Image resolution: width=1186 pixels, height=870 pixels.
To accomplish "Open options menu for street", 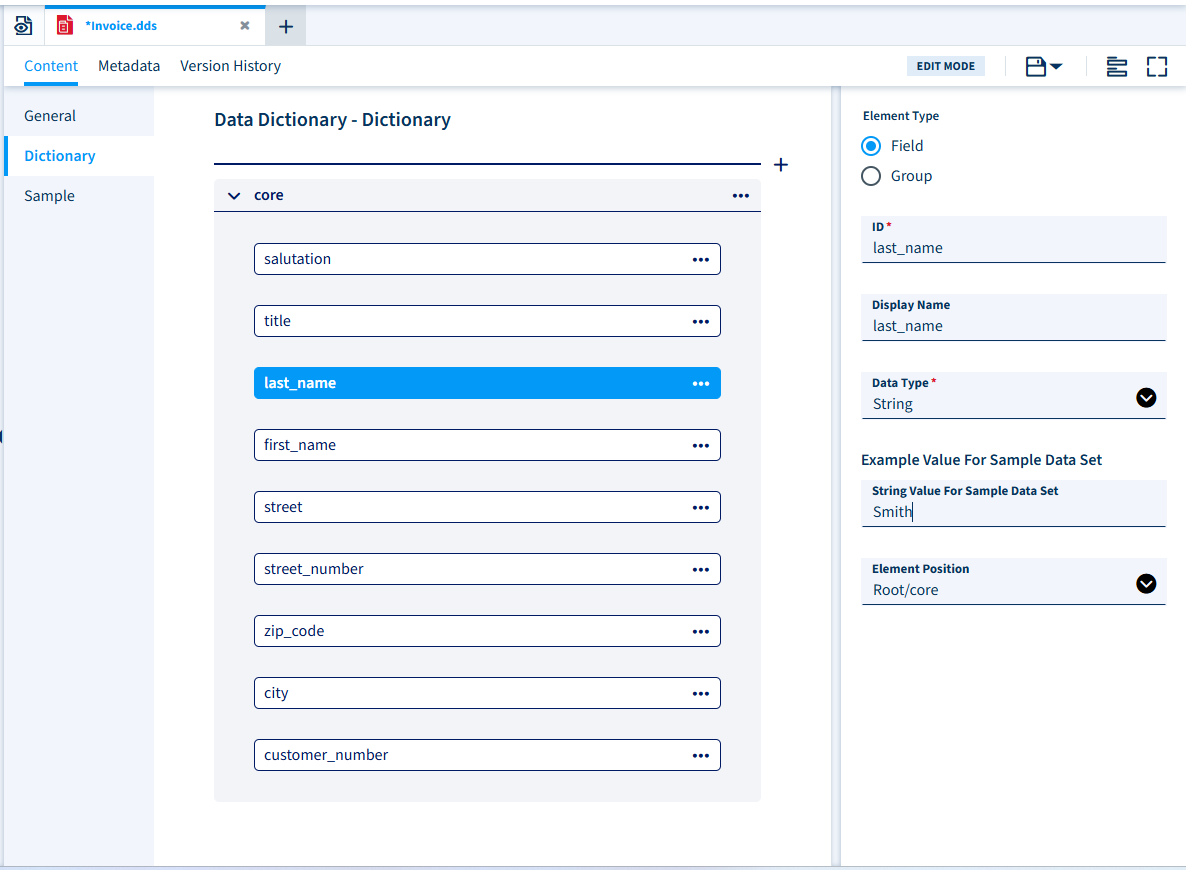I will [700, 508].
